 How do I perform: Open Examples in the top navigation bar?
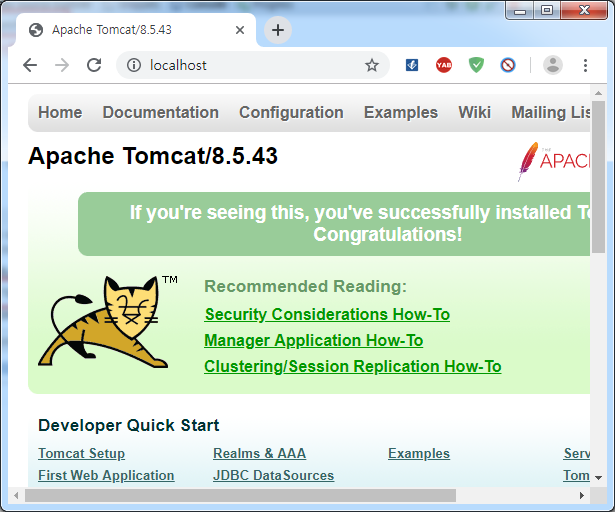coord(400,113)
